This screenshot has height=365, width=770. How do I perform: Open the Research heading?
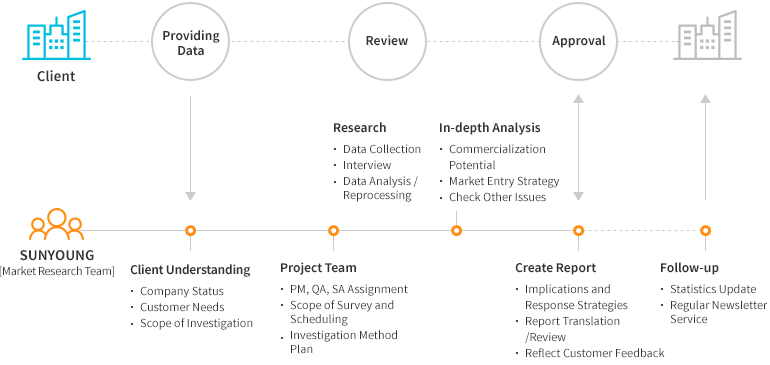coord(359,128)
